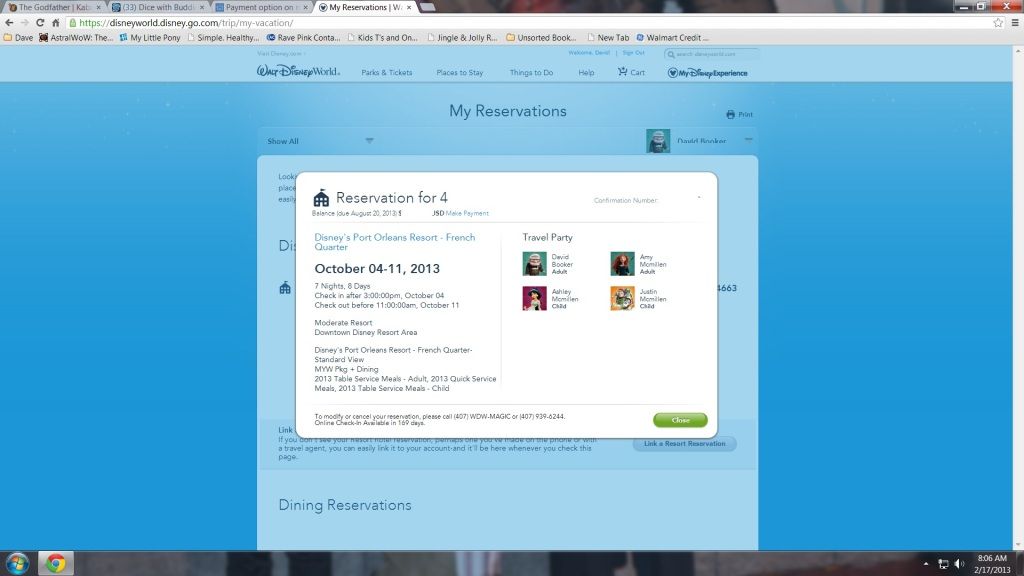1024x576 pixels.
Task: Open the shopping Cart
Action: click(x=631, y=72)
